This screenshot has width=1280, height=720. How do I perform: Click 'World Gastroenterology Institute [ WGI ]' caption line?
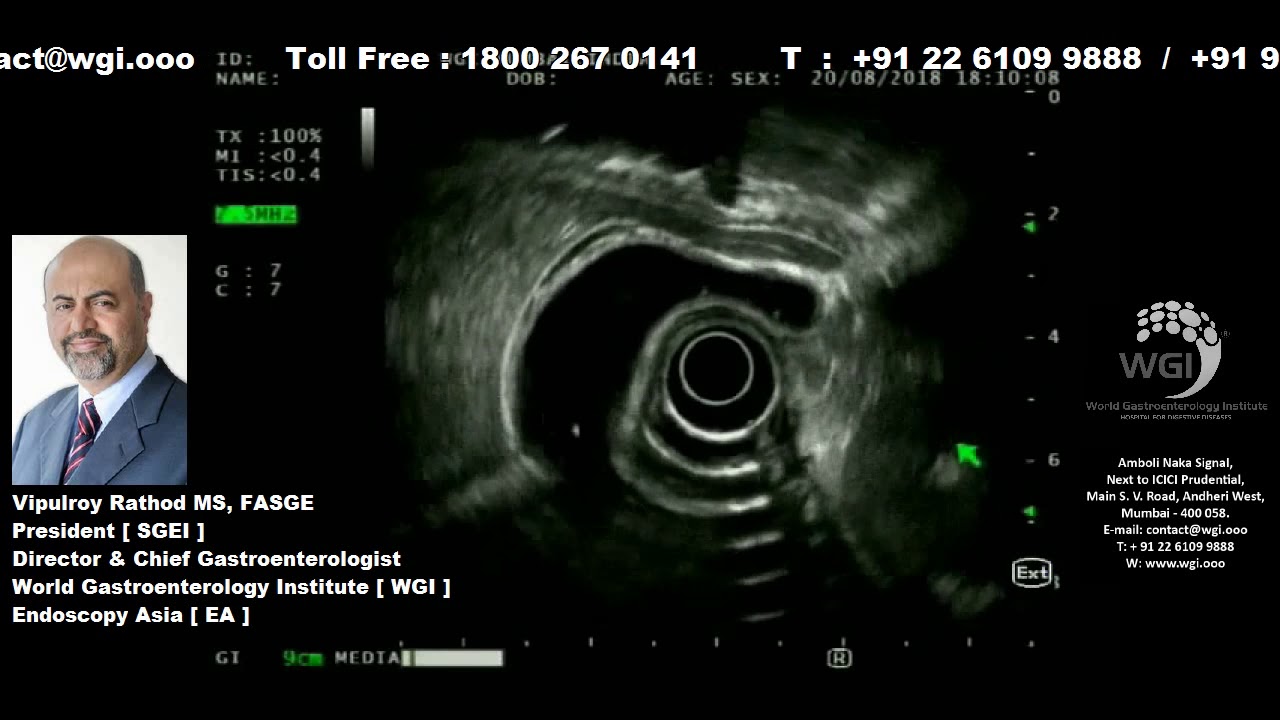click(231, 587)
